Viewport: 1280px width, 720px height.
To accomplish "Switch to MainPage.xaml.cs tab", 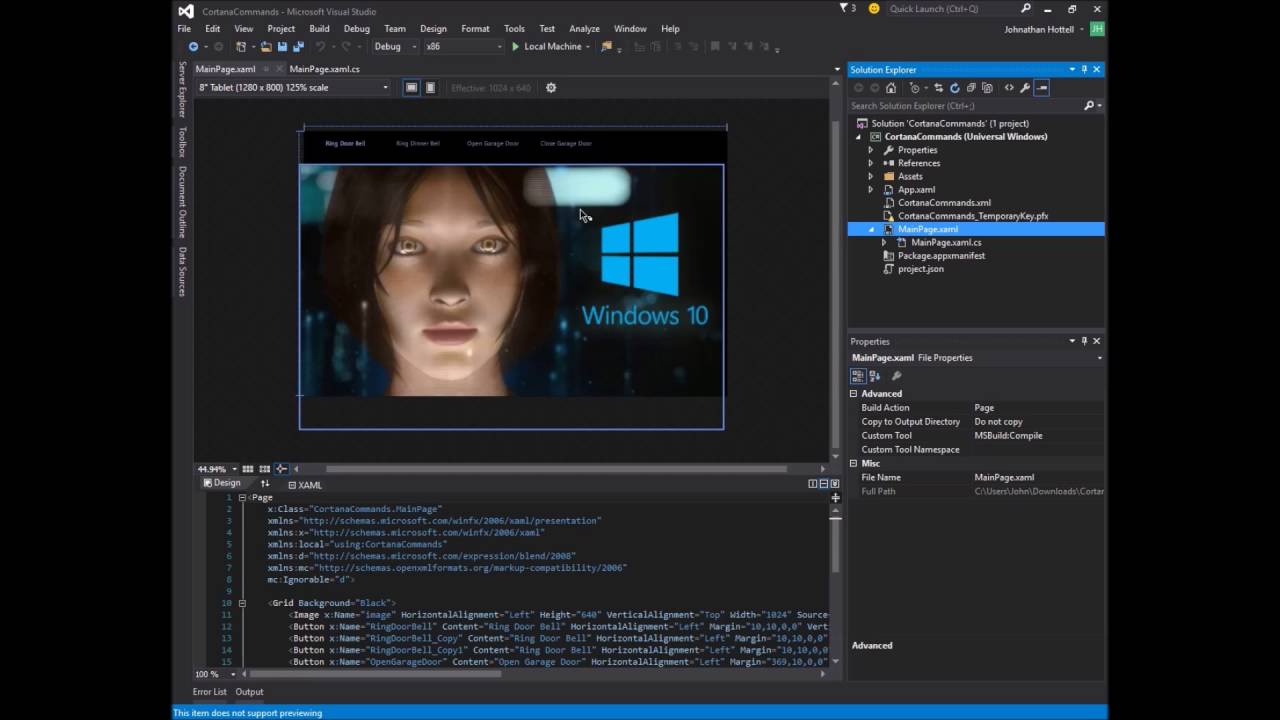I will pyautogui.click(x=324, y=69).
